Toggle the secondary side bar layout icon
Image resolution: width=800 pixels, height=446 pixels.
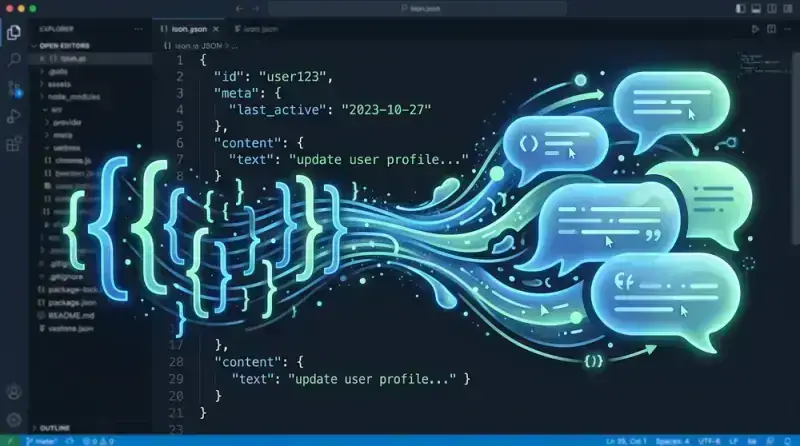pos(772,9)
